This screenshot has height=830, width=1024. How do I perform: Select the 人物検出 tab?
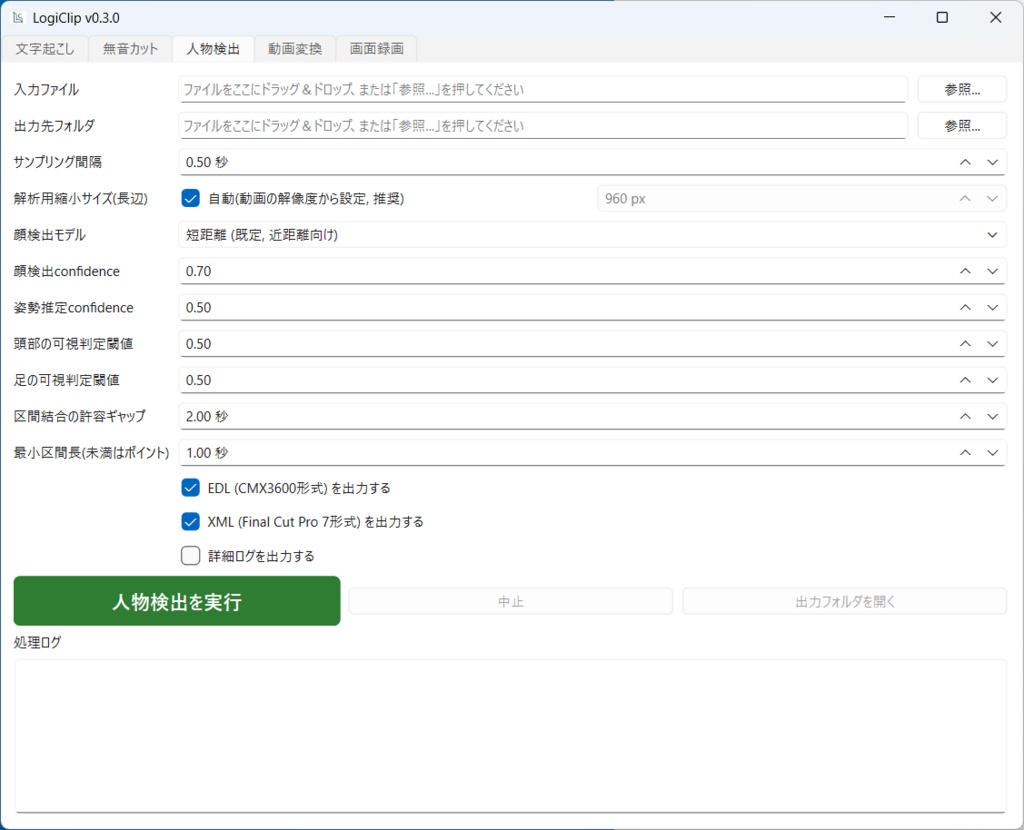(213, 49)
